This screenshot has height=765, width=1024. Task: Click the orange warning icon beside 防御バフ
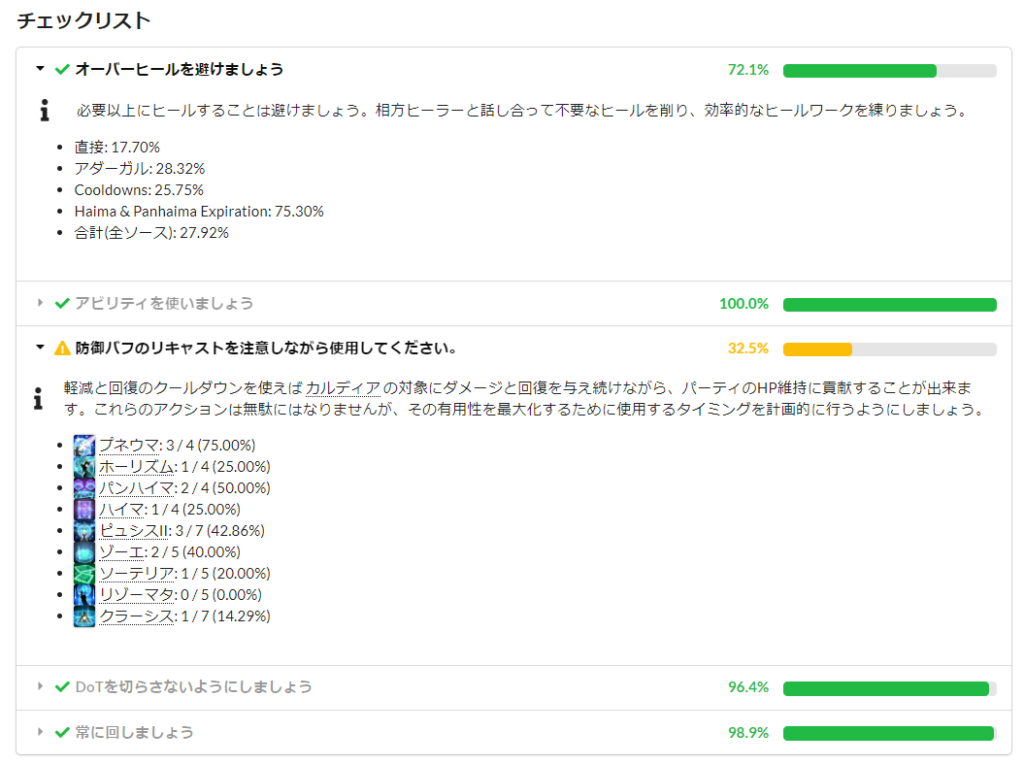tap(62, 348)
